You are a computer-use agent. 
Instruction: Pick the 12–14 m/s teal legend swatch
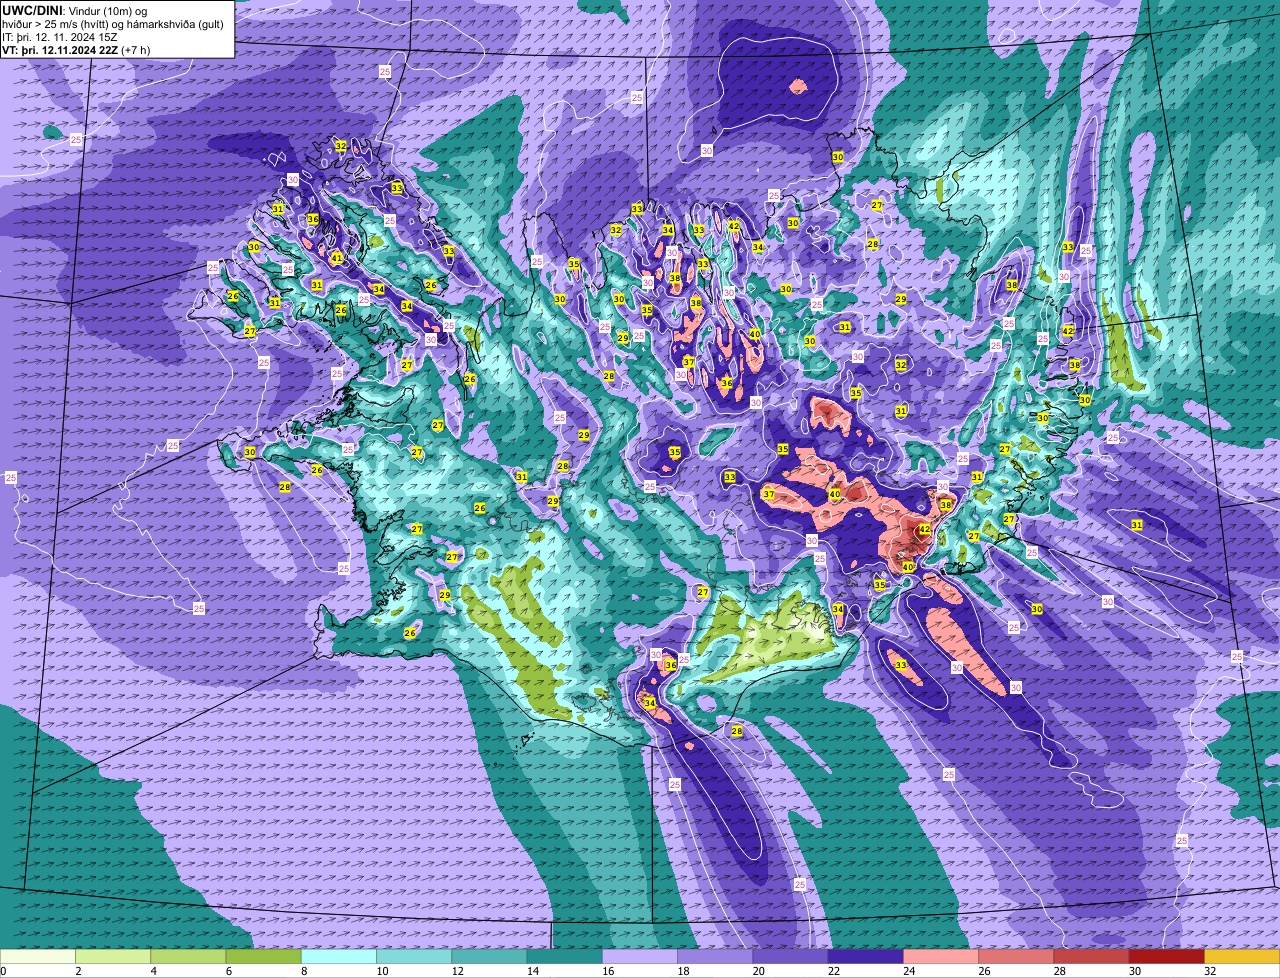pyautogui.click(x=490, y=957)
